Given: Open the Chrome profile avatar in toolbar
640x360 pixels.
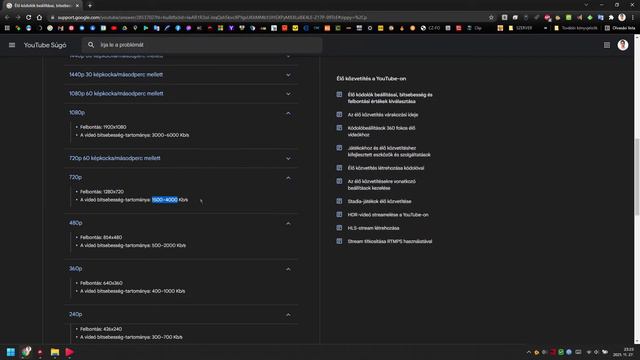Looking at the screenshot, I should (622, 17).
